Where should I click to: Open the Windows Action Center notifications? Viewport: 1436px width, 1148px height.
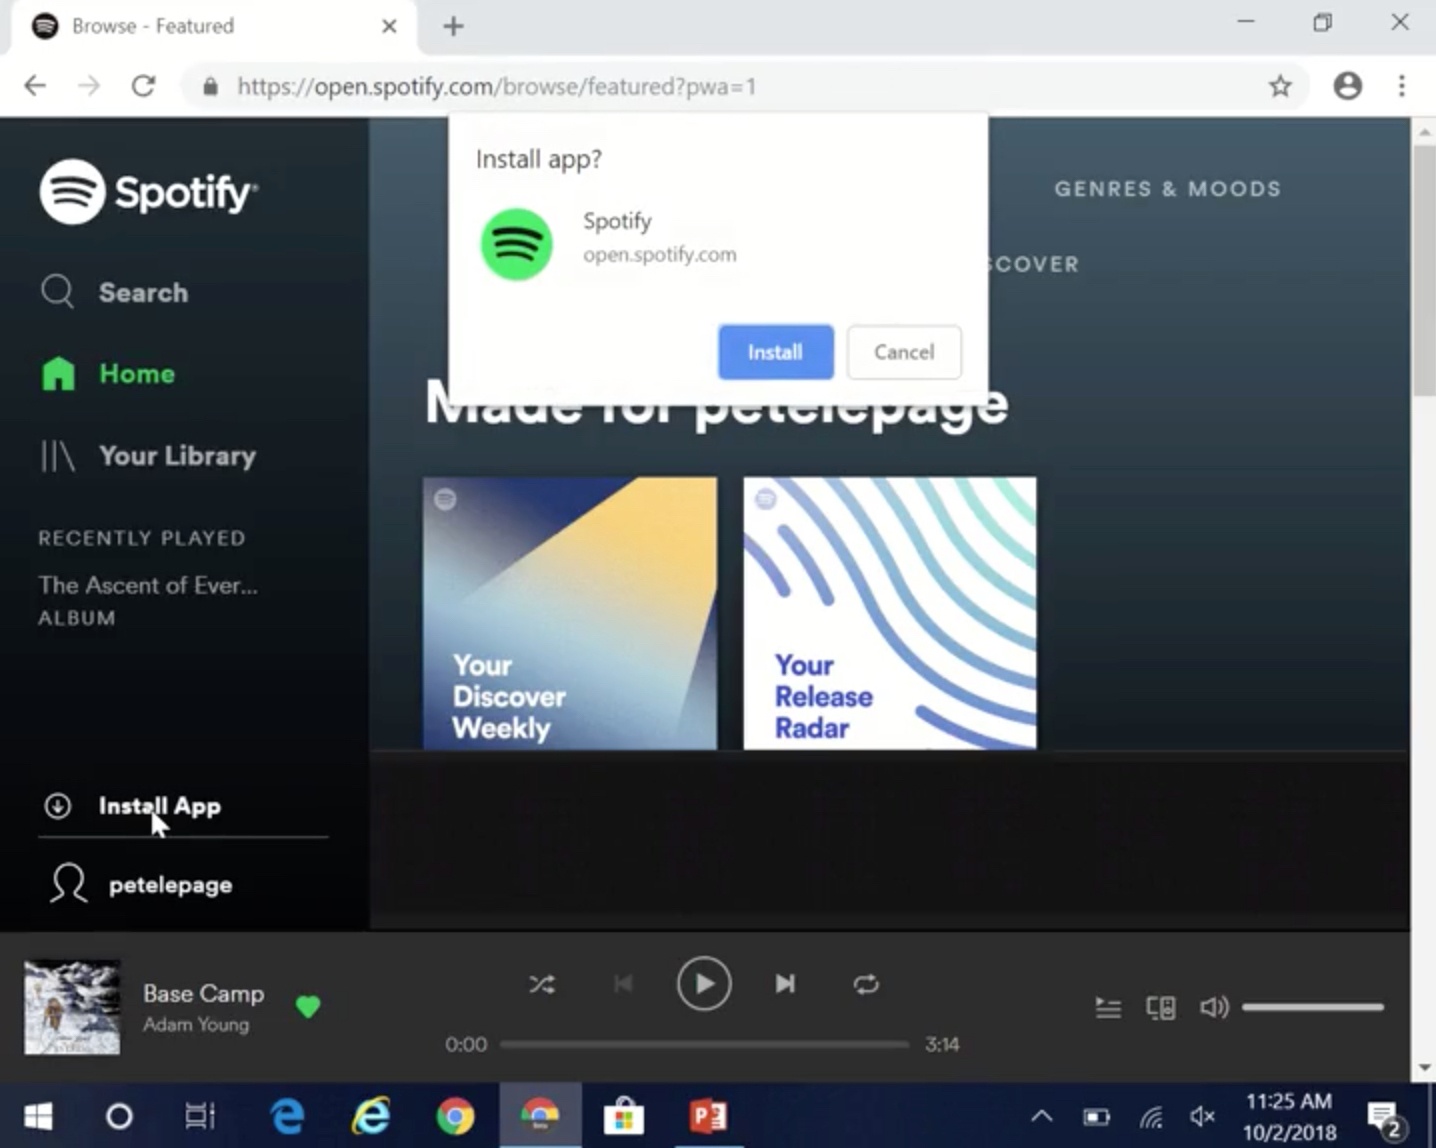click(1385, 1119)
